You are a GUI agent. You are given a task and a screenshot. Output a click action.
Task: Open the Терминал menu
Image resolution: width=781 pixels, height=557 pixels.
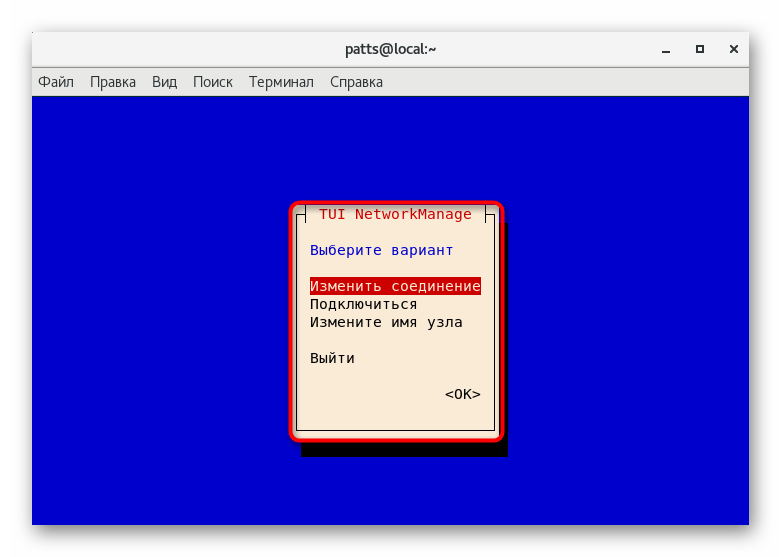281,82
